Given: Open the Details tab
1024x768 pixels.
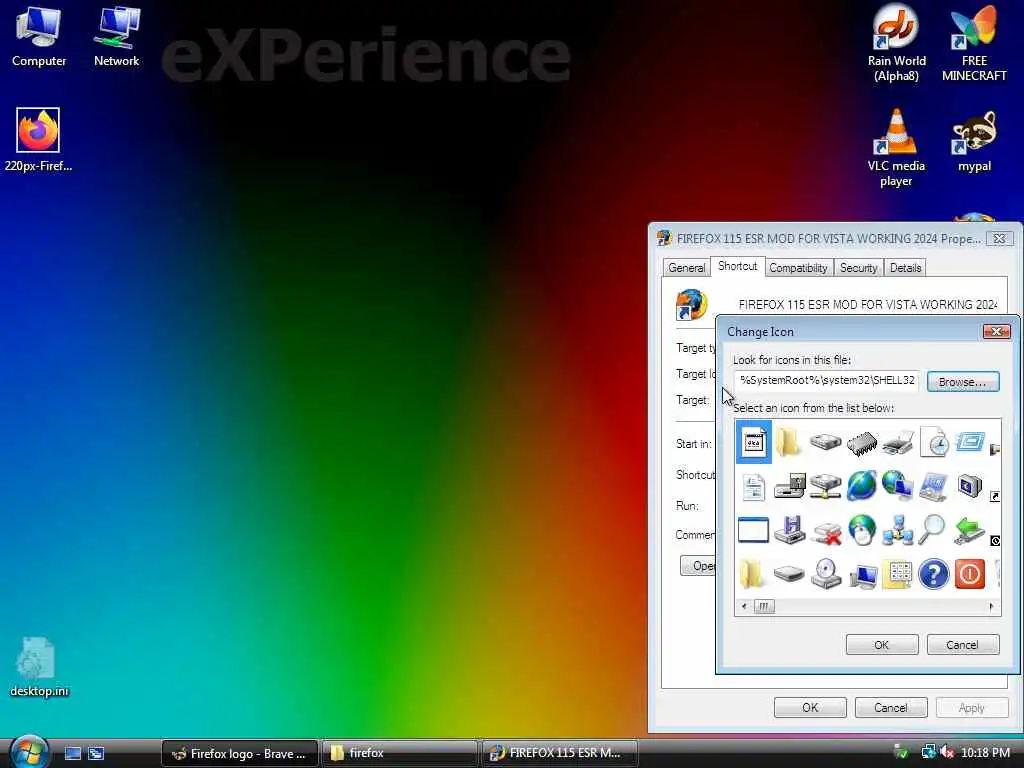Looking at the screenshot, I should [x=905, y=268].
